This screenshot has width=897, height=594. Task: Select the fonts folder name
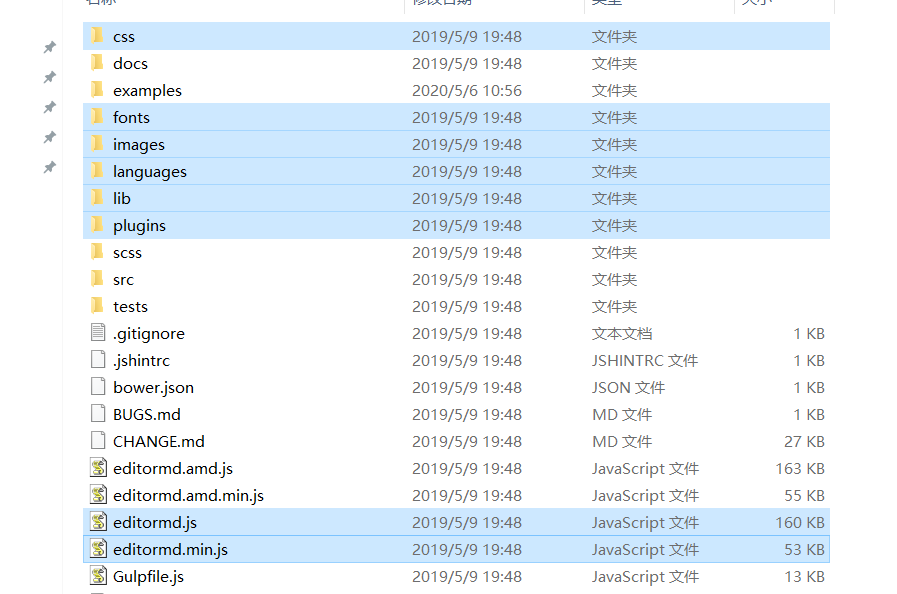(x=132, y=117)
